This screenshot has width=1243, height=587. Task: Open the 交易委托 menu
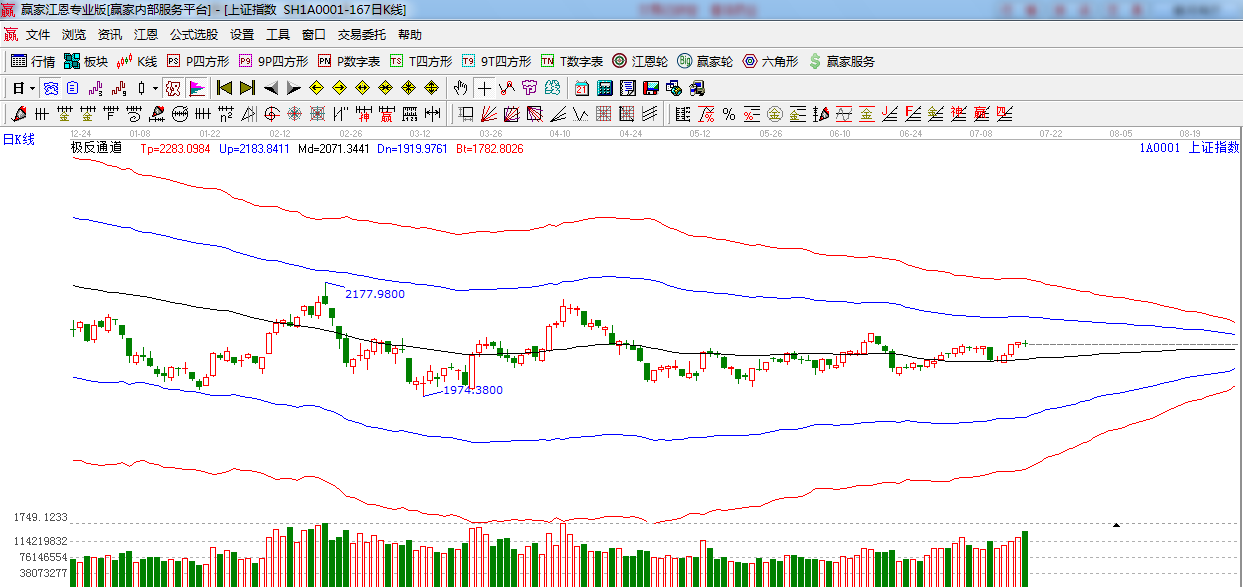[361, 34]
